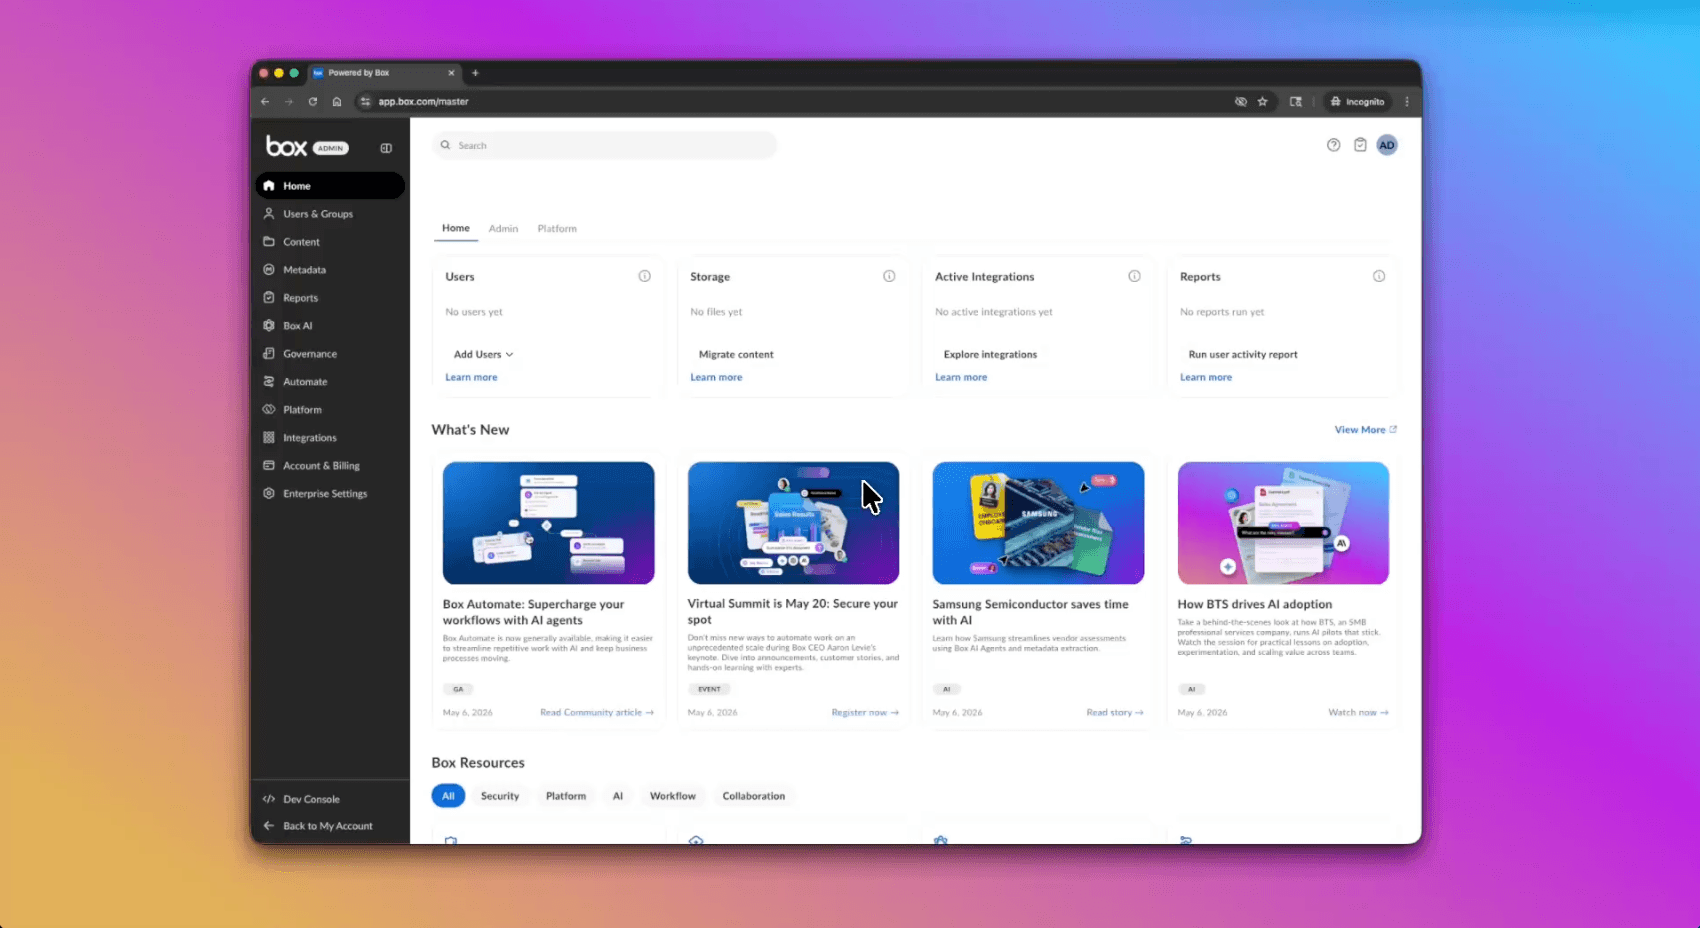
Task: Open Metadata in the sidebar
Action: [x=330, y=270]
